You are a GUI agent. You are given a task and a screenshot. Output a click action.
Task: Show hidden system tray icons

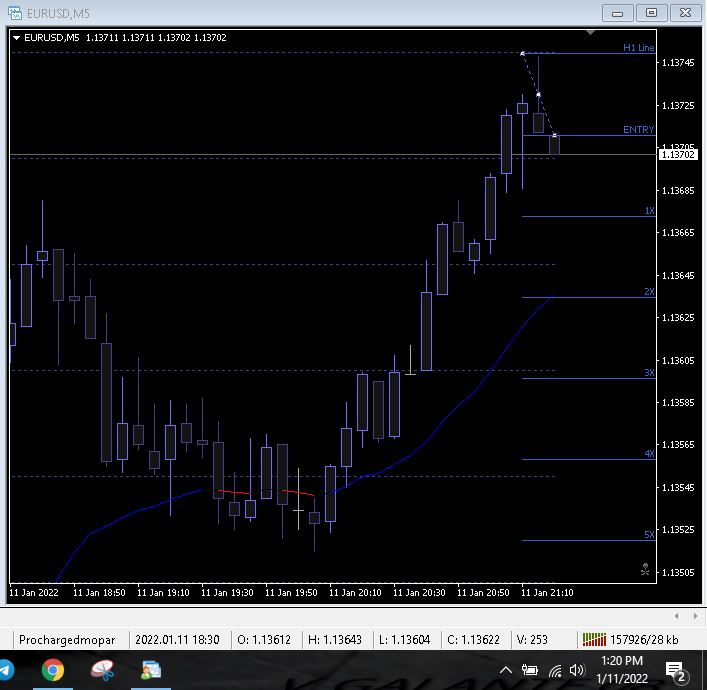tap(506, 671)
